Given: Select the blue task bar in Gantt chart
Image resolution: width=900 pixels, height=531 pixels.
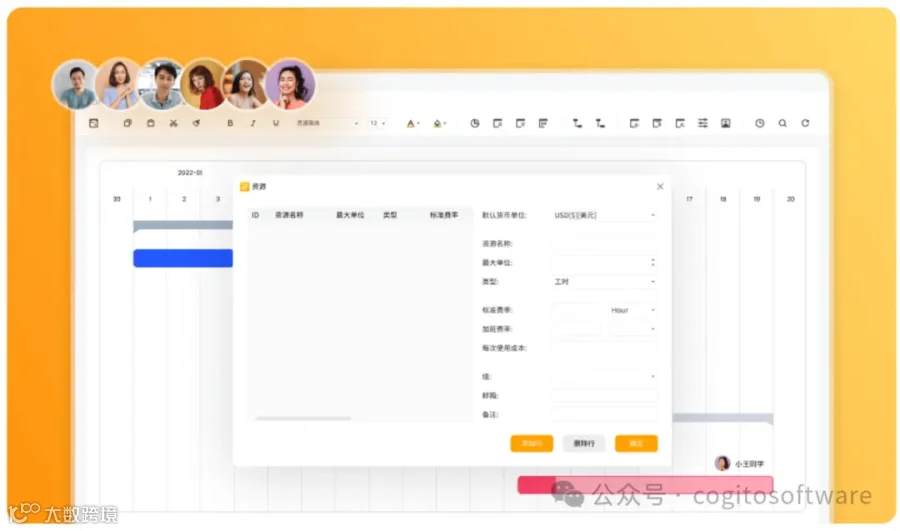Looking at the screenshot, I should coord(183,258).
